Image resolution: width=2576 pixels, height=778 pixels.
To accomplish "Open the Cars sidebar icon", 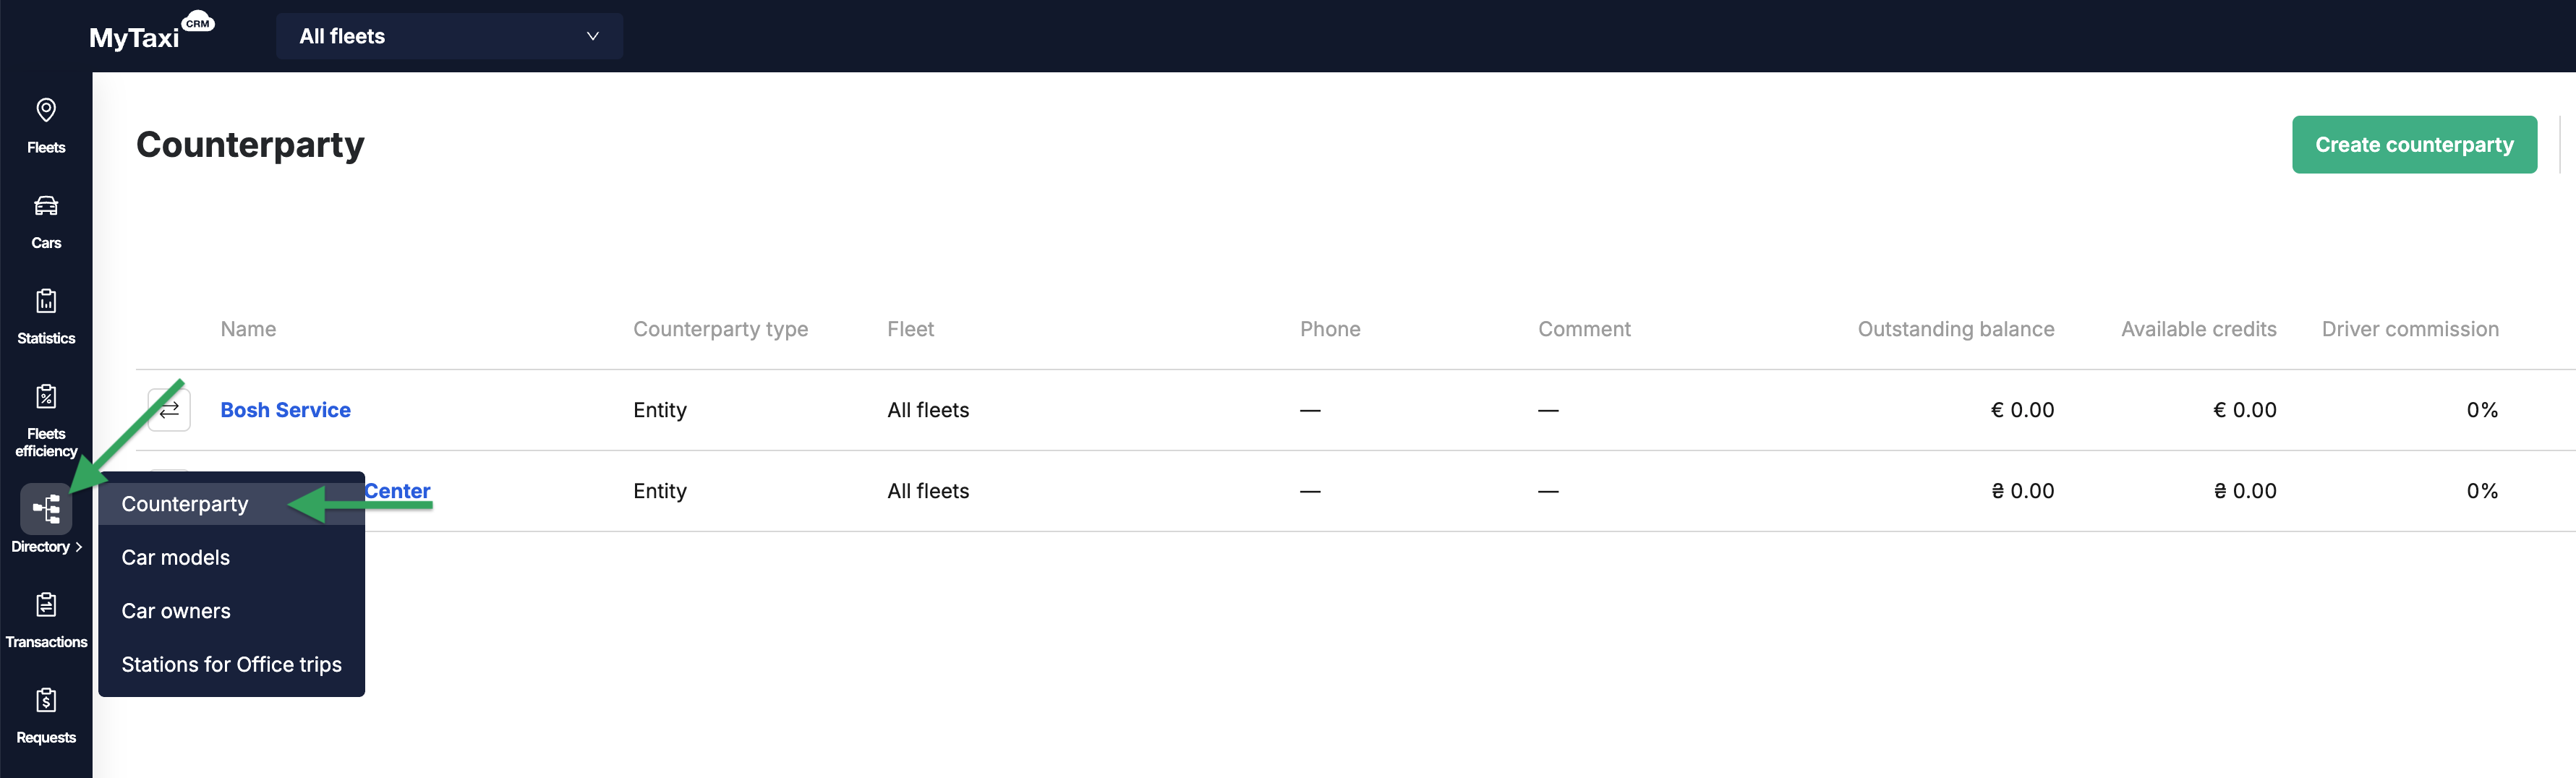I will (46, 206).
